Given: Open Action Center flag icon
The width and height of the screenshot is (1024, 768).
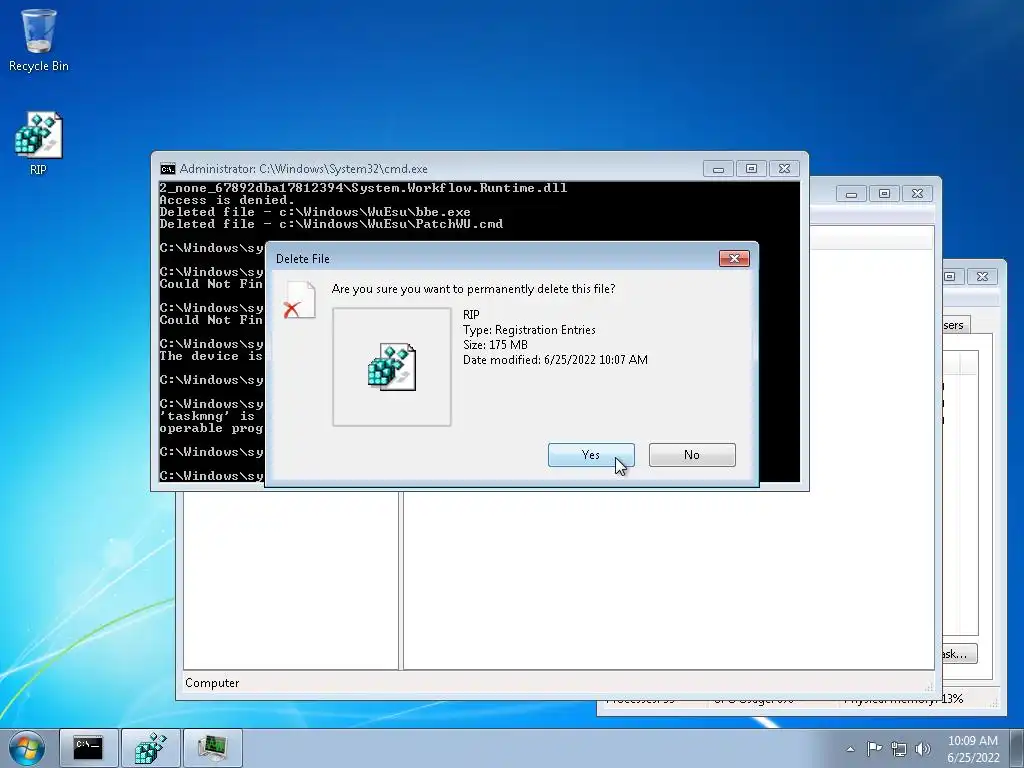Looking at the screenshot, I should pyautogui.click(x=874, y=748).
